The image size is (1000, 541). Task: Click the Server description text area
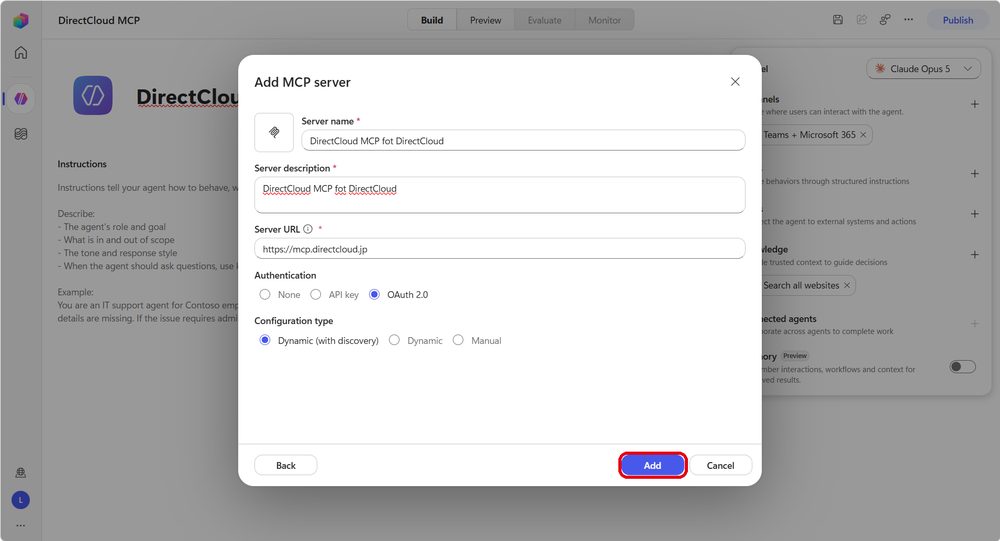(499, 195)
